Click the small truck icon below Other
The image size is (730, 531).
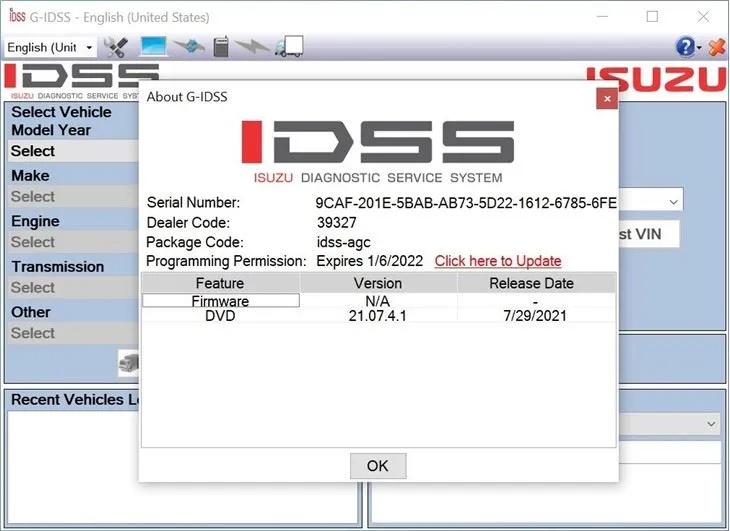[128, 363]
